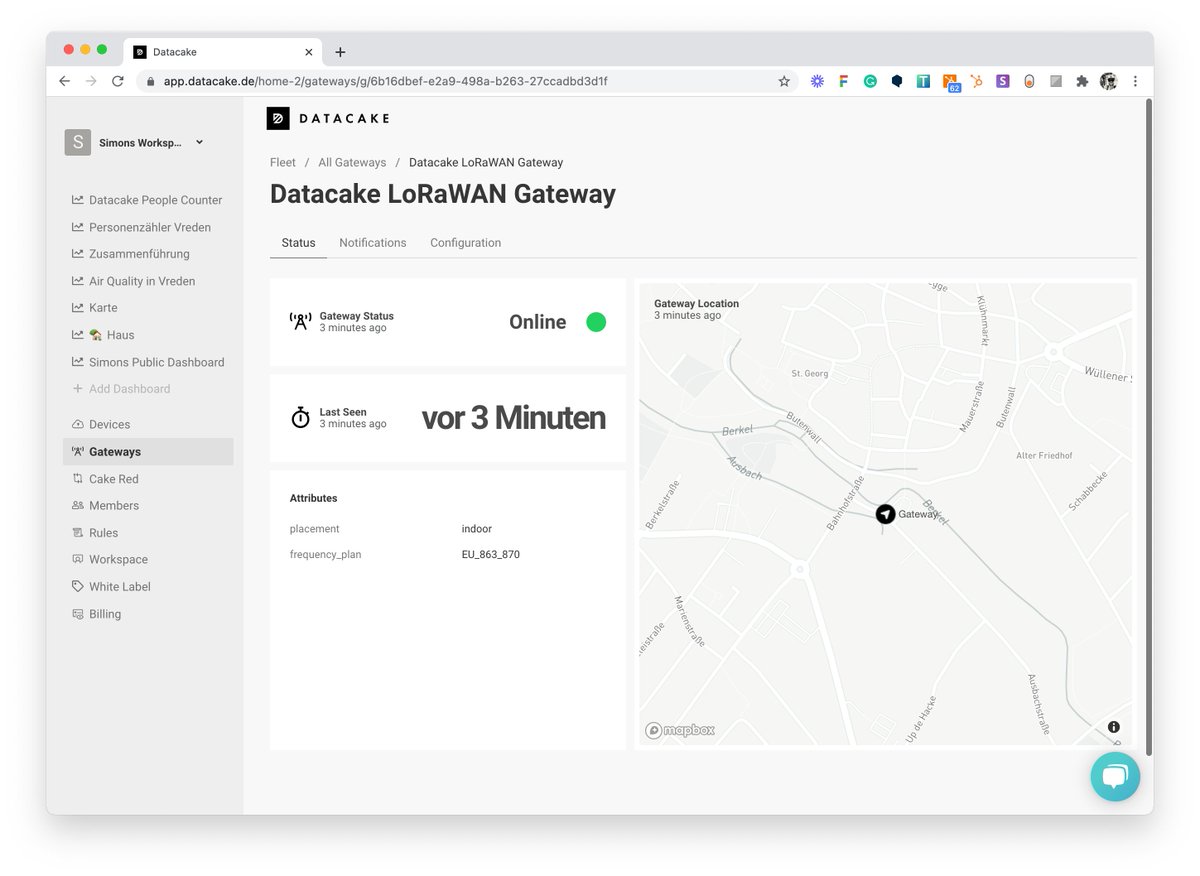The height and width of the screenshot is (876, 1200).
Task: Open the Chrome browser menu
Action: [1136, 81]
